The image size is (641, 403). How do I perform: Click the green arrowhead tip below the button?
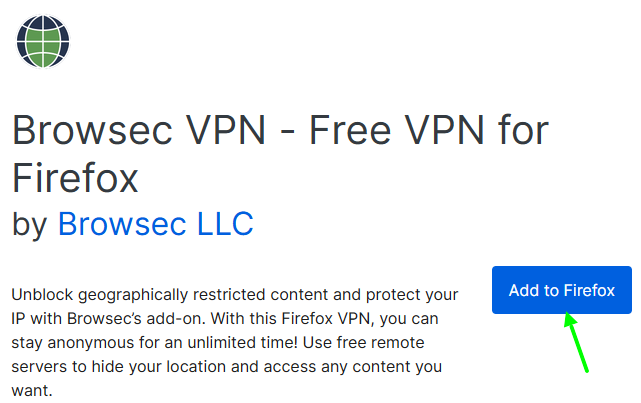coord(567,316)
